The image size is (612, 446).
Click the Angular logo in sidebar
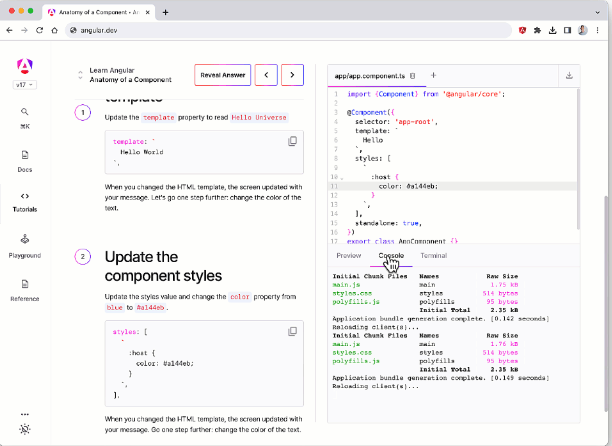25,66
